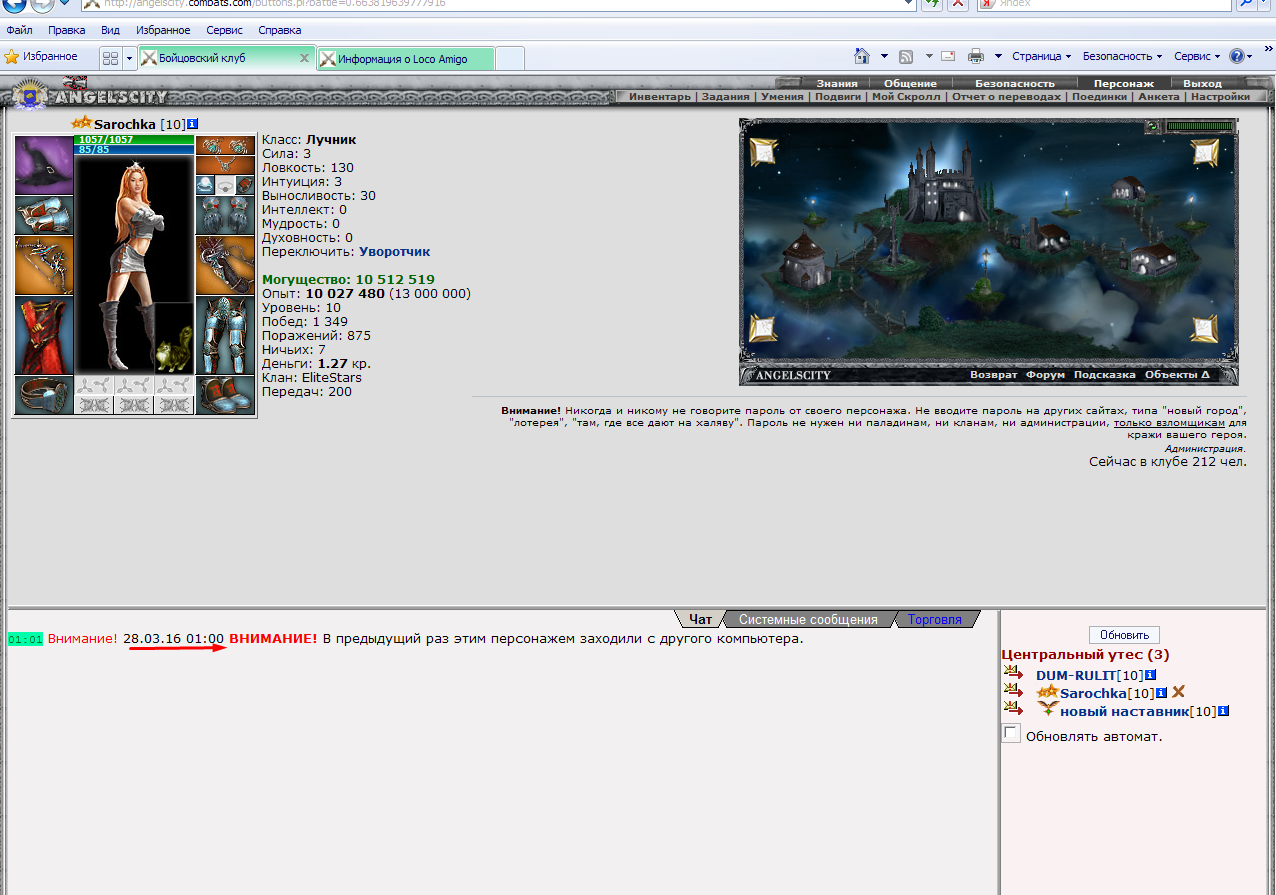Screen dimensions: 1276x895
Task: Open info icon next to Sarochka header
Action: pos(193,124)
